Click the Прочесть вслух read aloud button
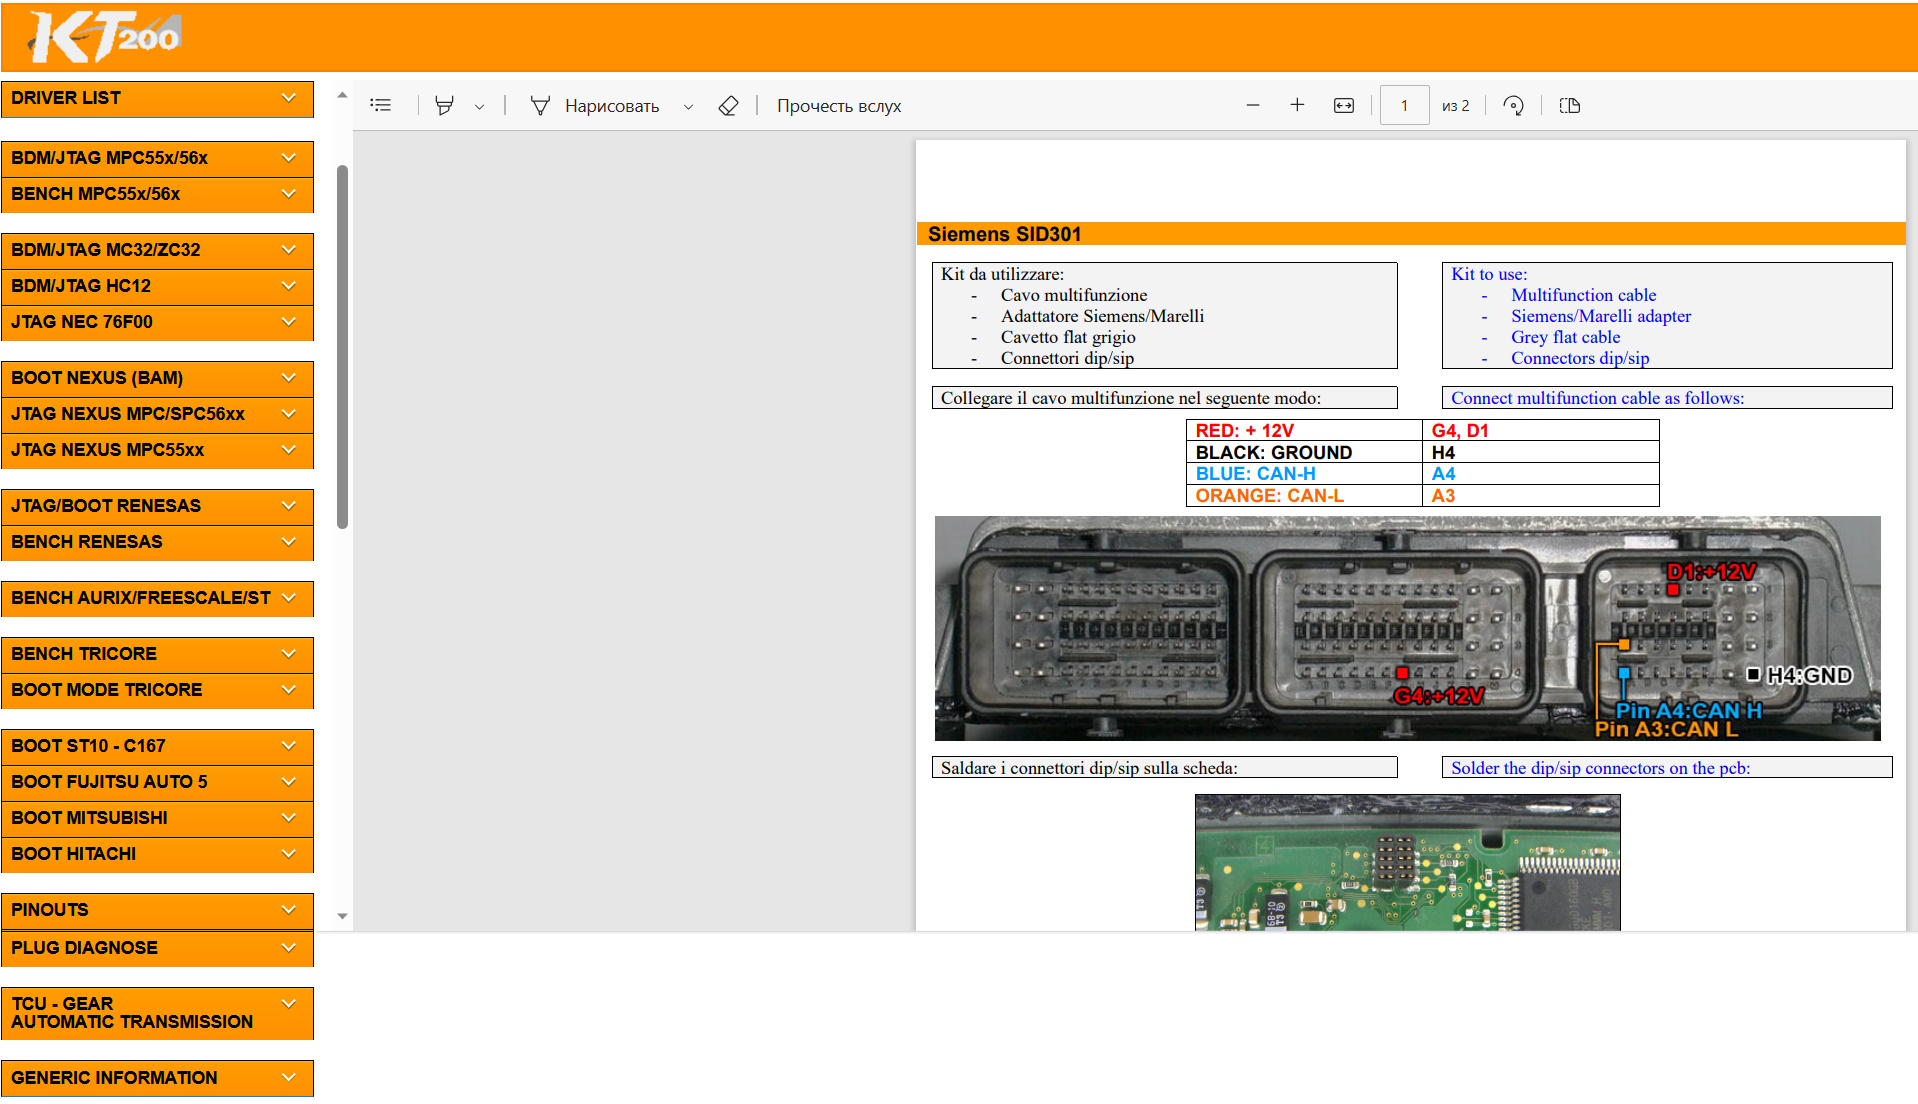 point(838,106)
